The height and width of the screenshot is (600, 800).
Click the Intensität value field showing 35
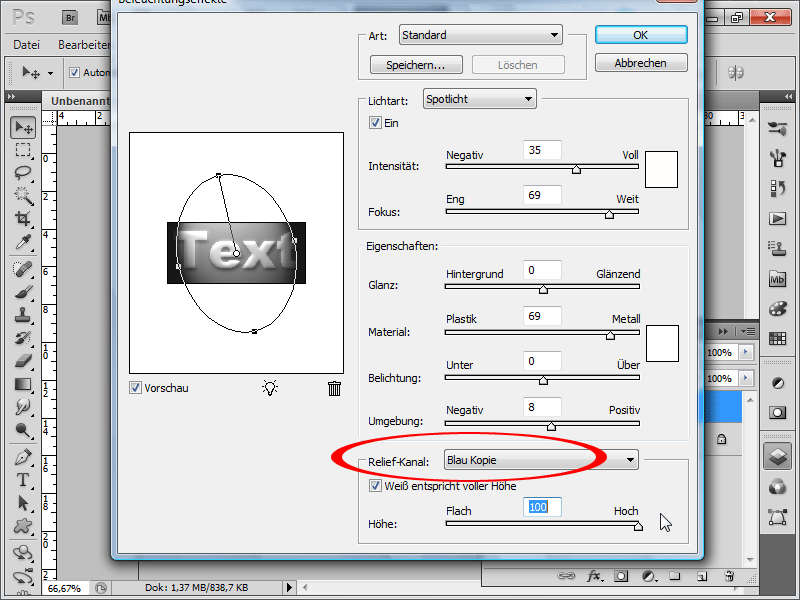coord(542,150)
